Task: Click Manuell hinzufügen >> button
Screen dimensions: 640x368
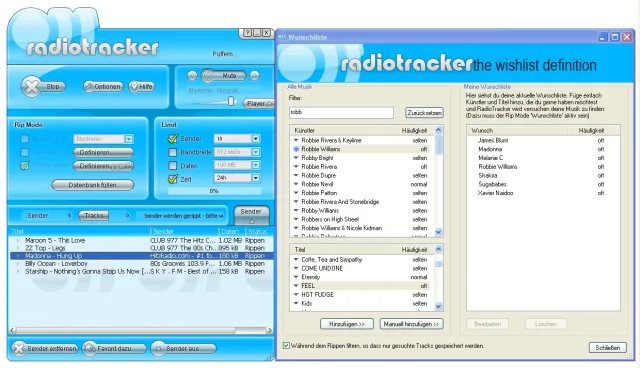Action: 411,324
